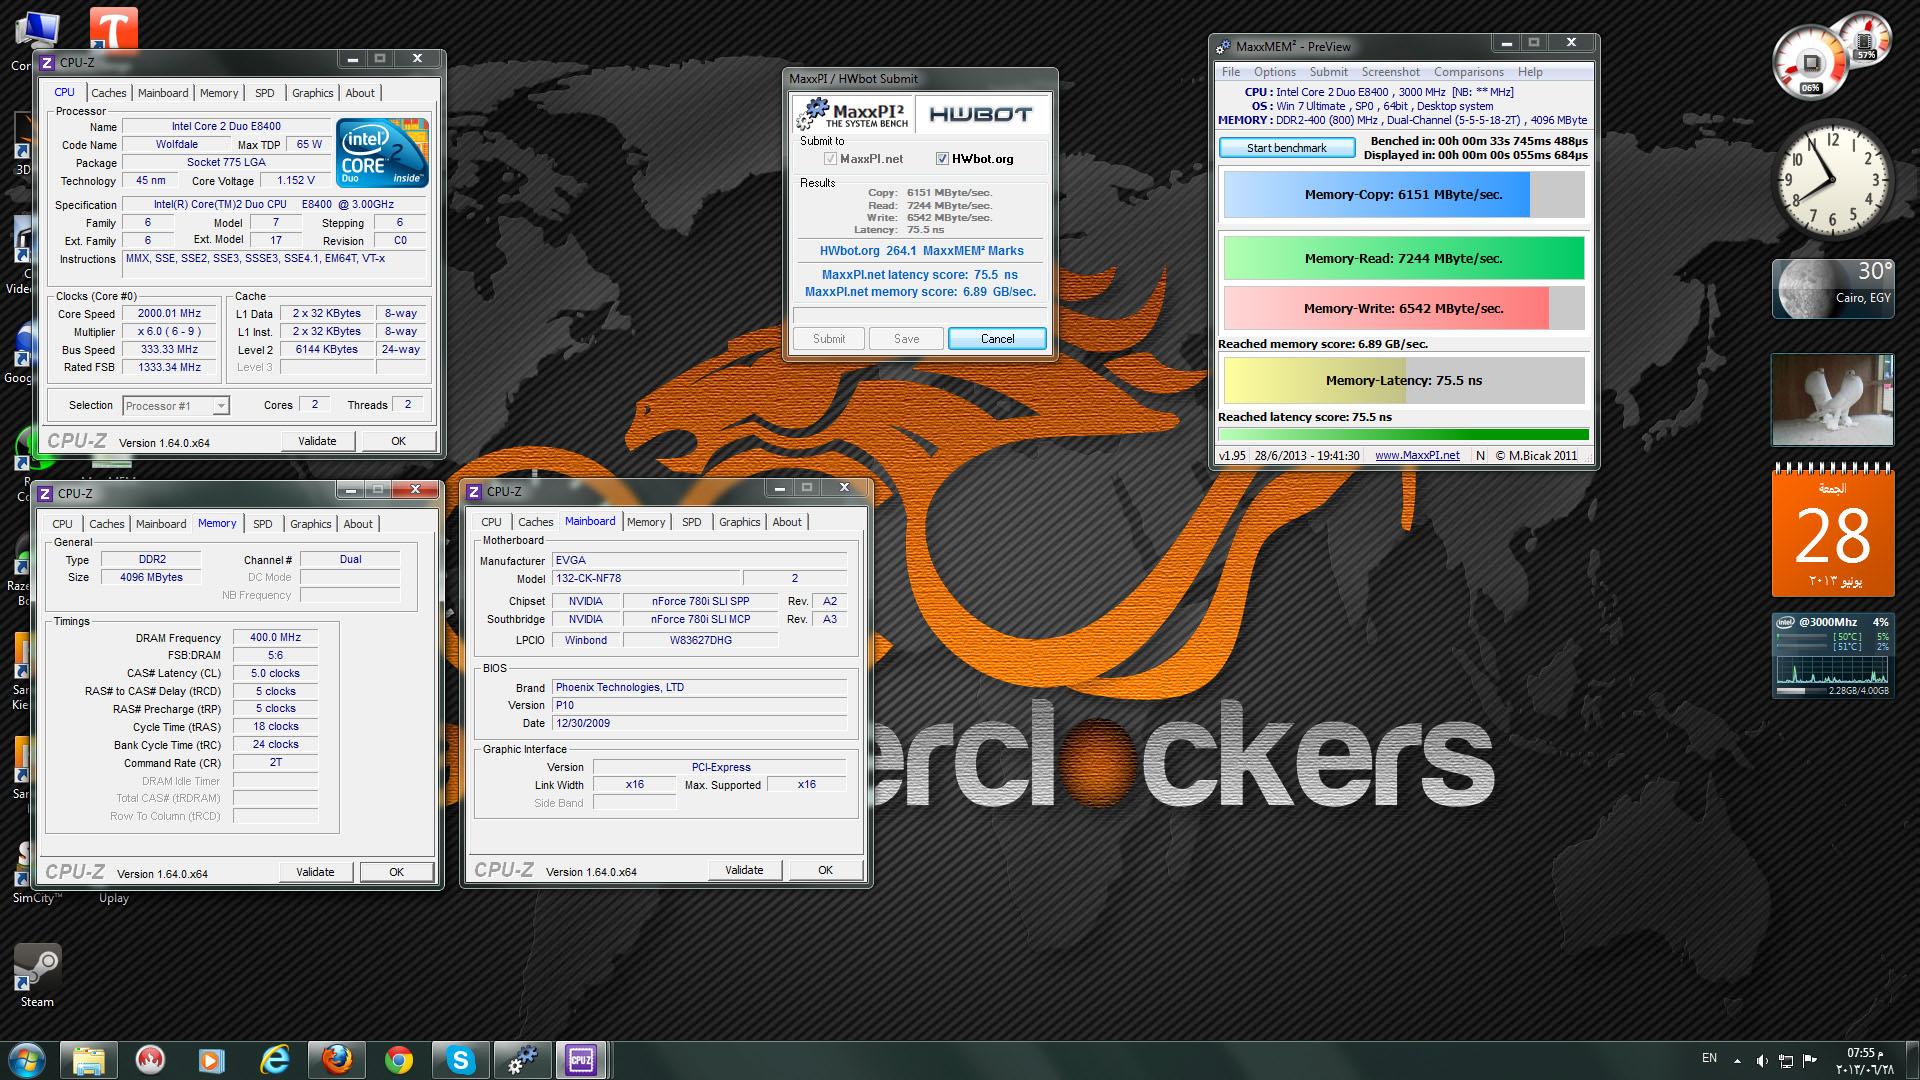The height and width of the screenshot is (1080, 1920).
Task: Click the Core Speed value field
Action: [170, 313]
